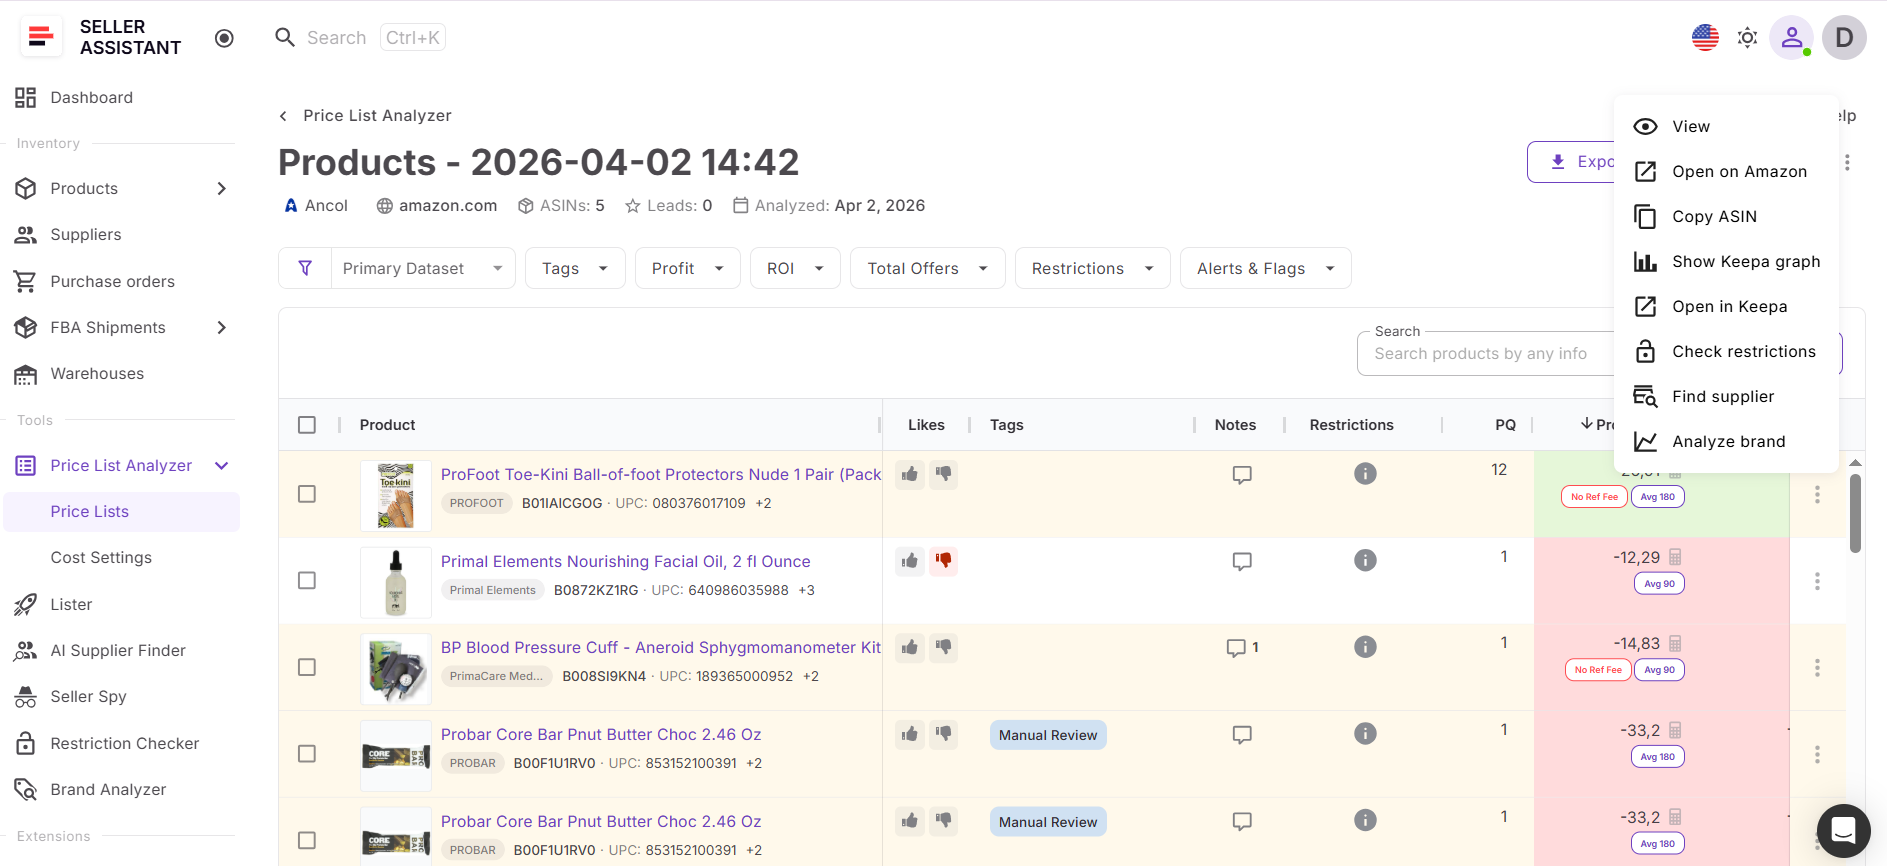Open the Profit filter dropdown
Image resolution: width=1887 pixels, height=866 pixels.
pos(688,268)
